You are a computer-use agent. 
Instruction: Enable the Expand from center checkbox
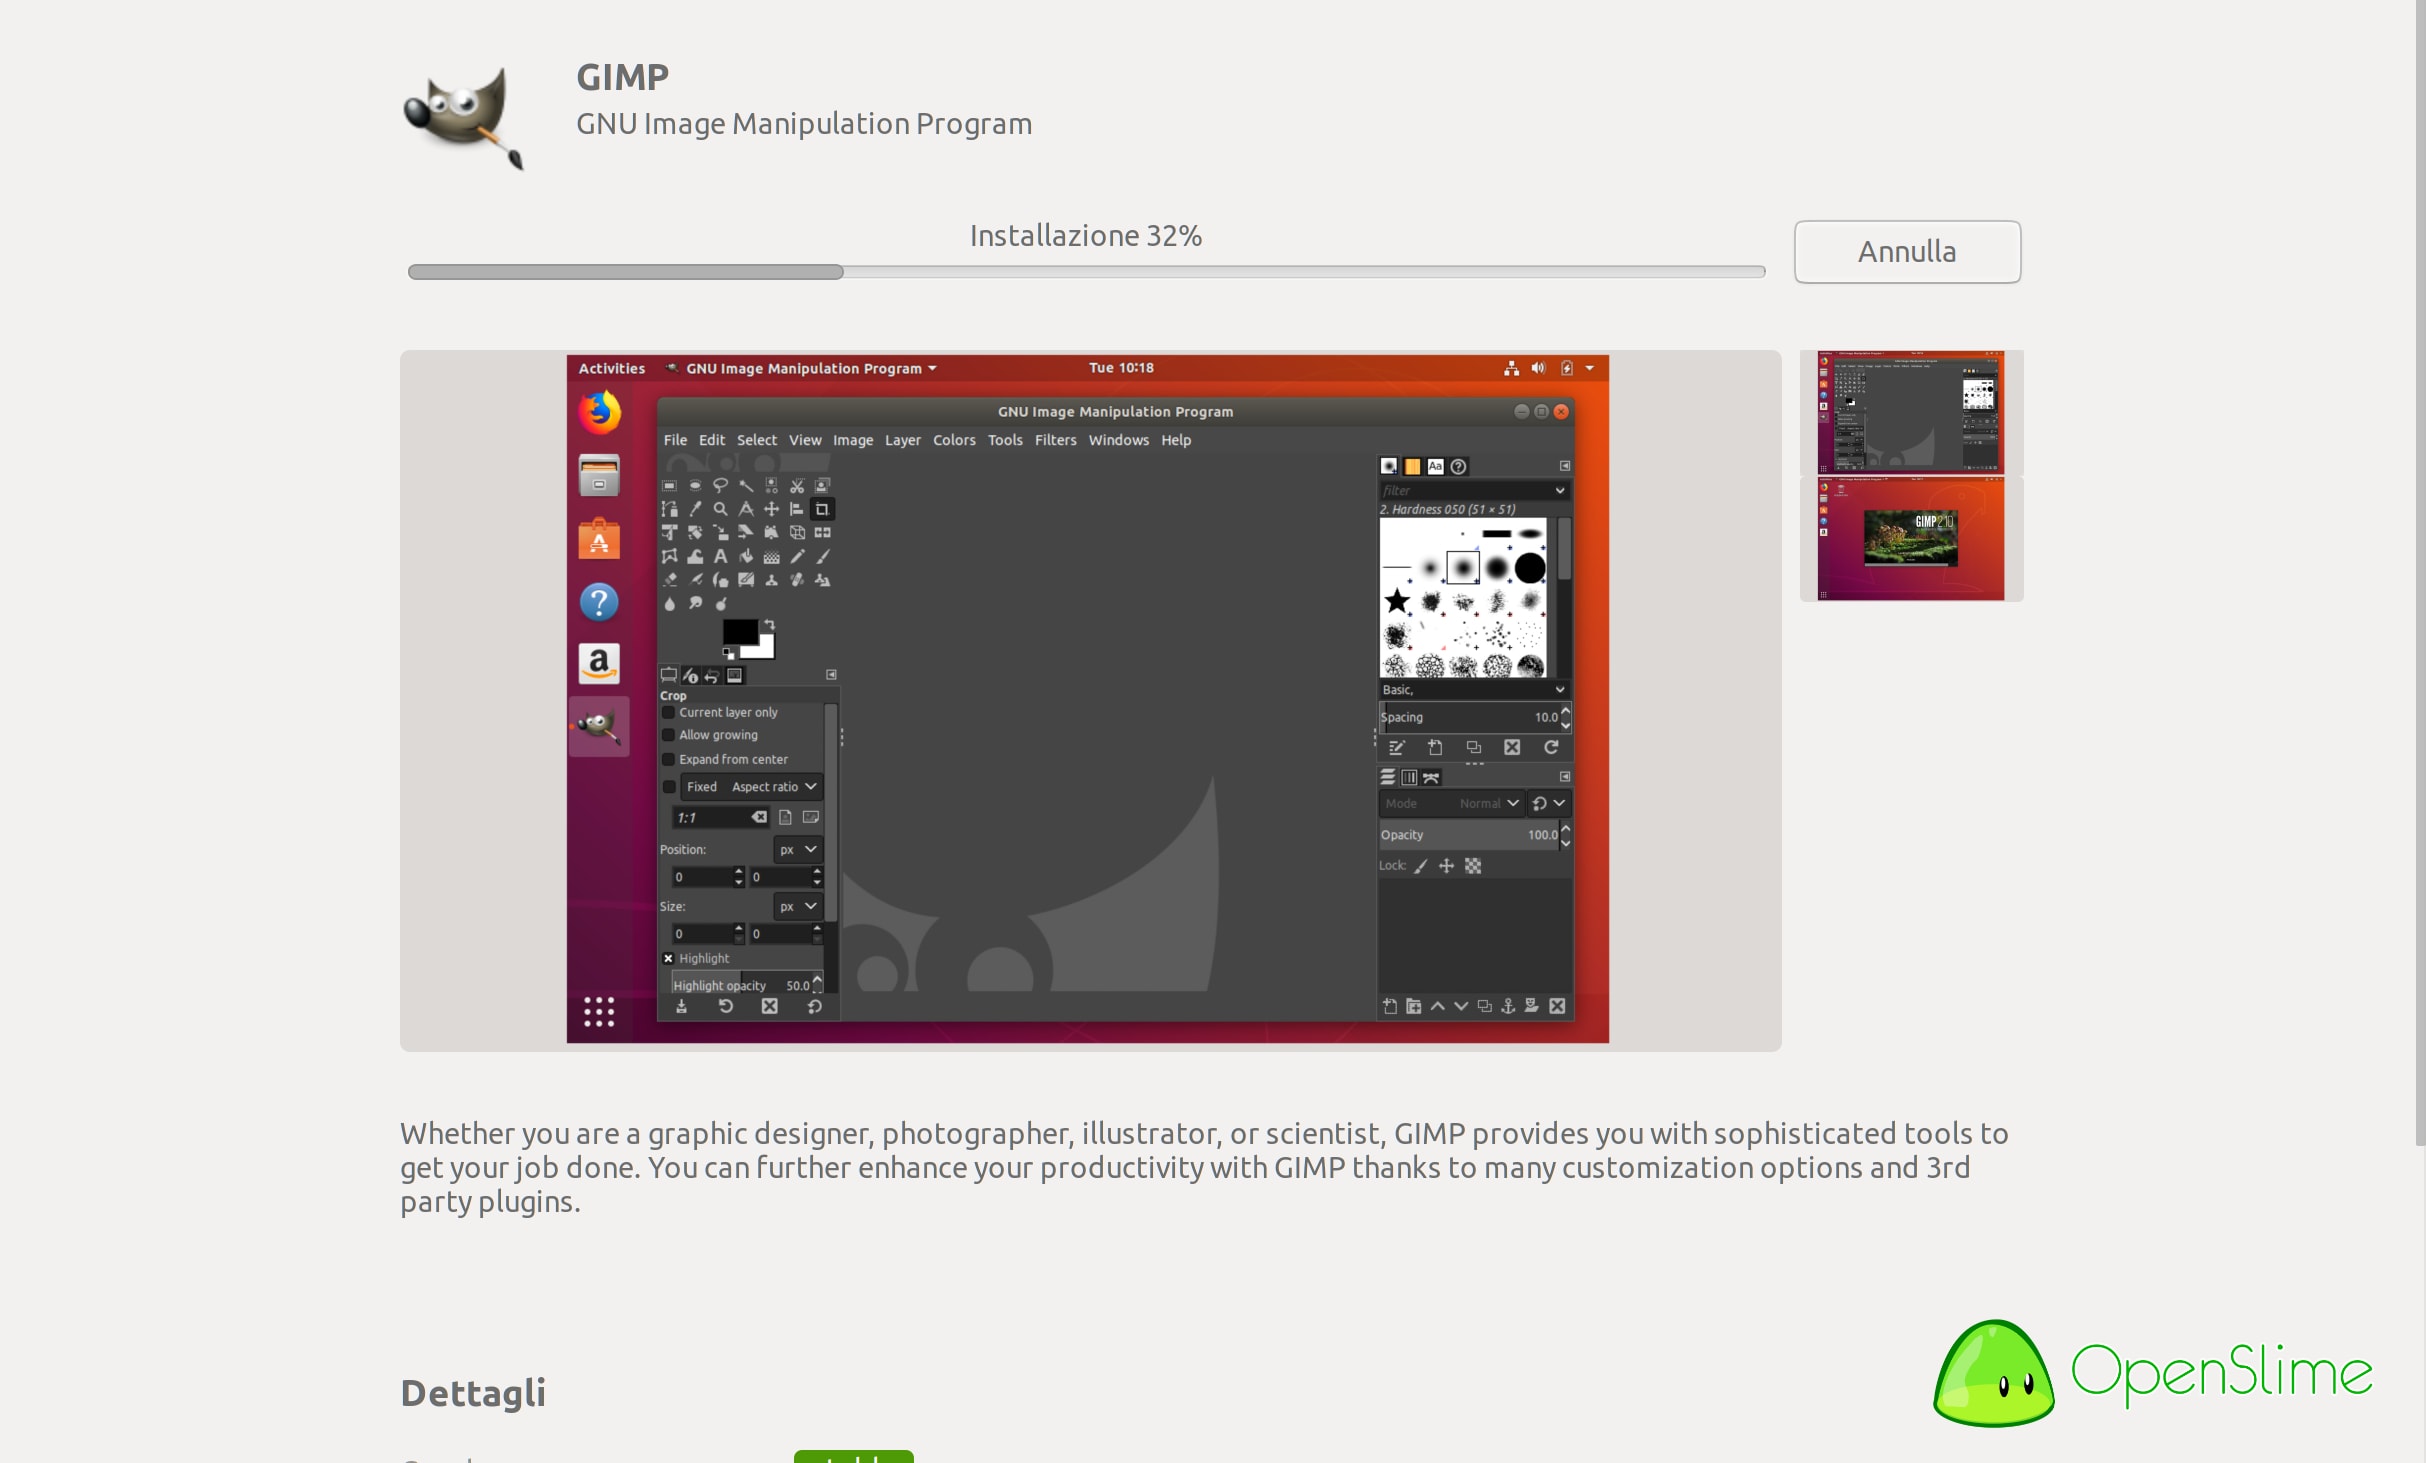[669, 760]
